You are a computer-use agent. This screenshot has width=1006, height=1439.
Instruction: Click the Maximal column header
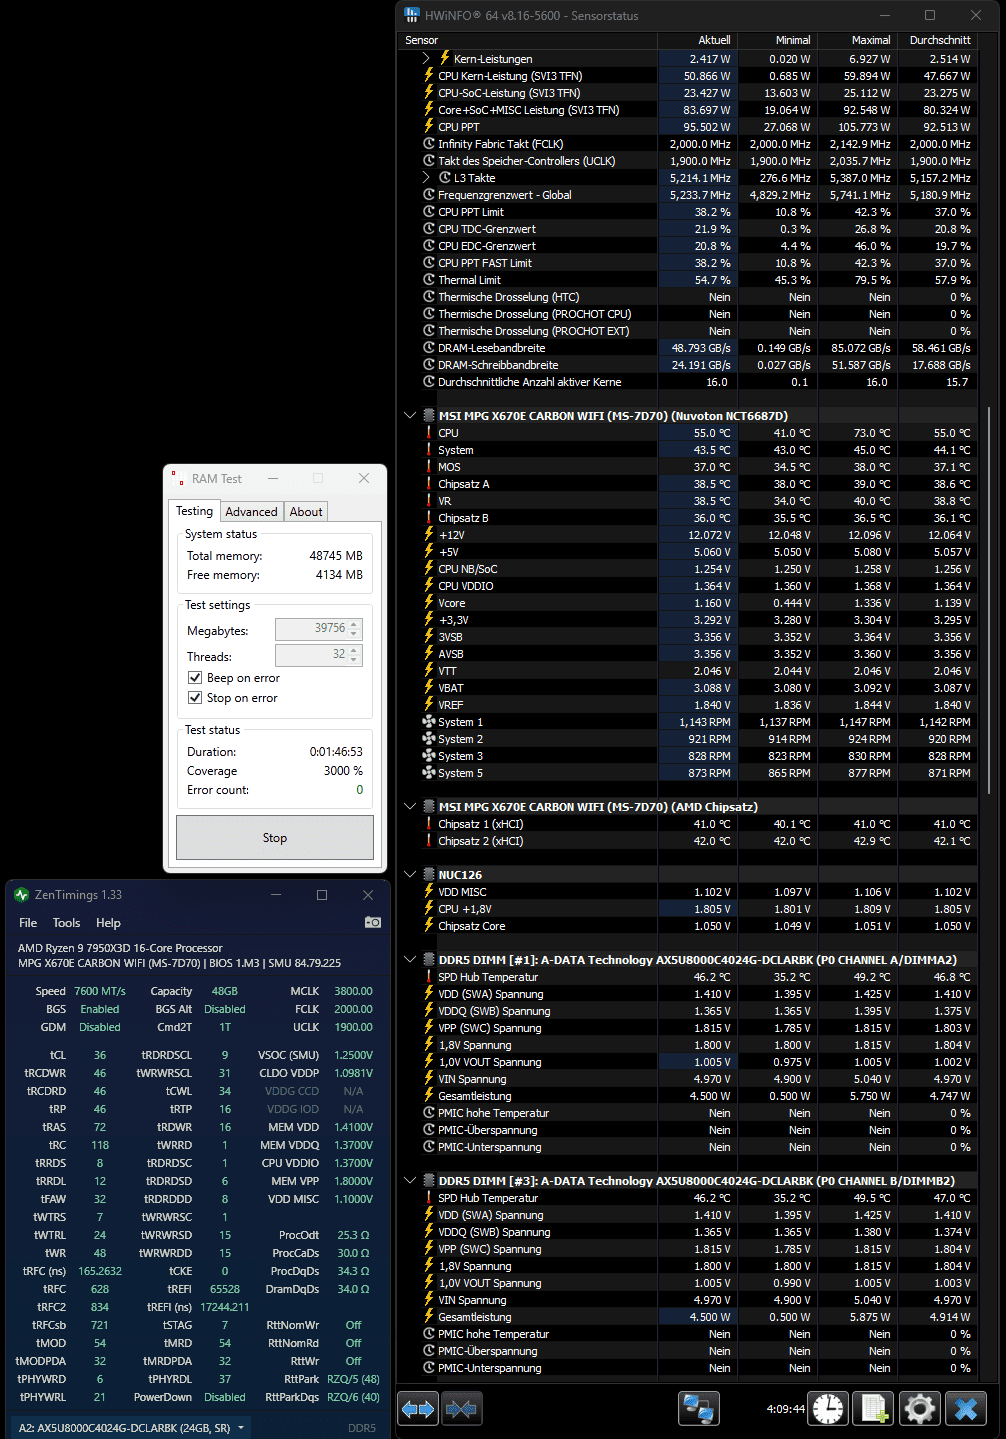(857, 40)
